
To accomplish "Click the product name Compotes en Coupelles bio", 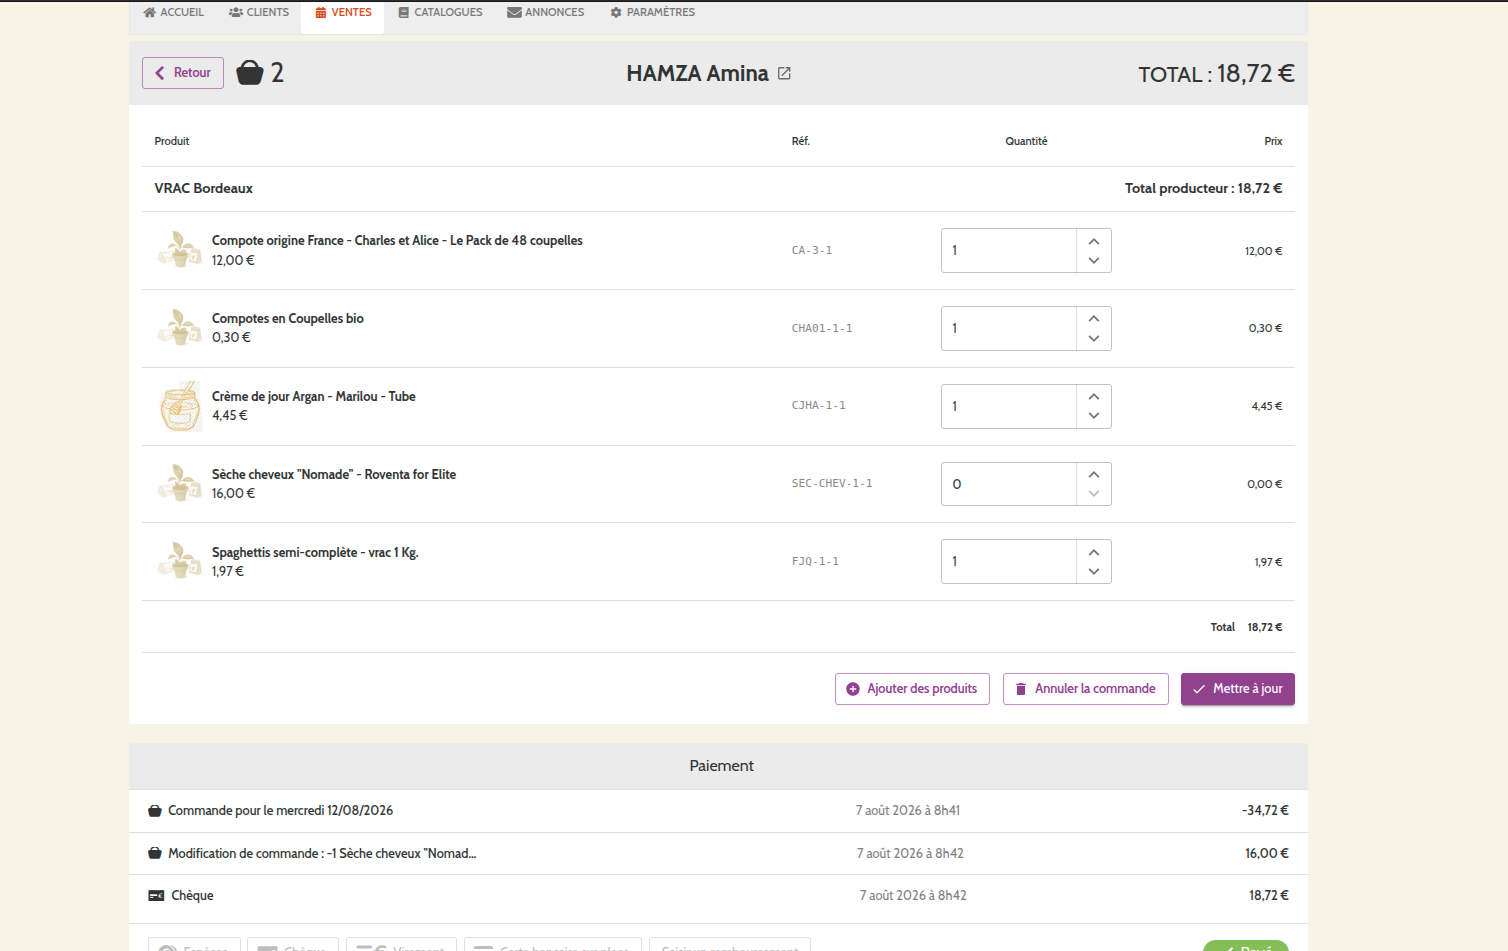I will [x=288, y=318].
